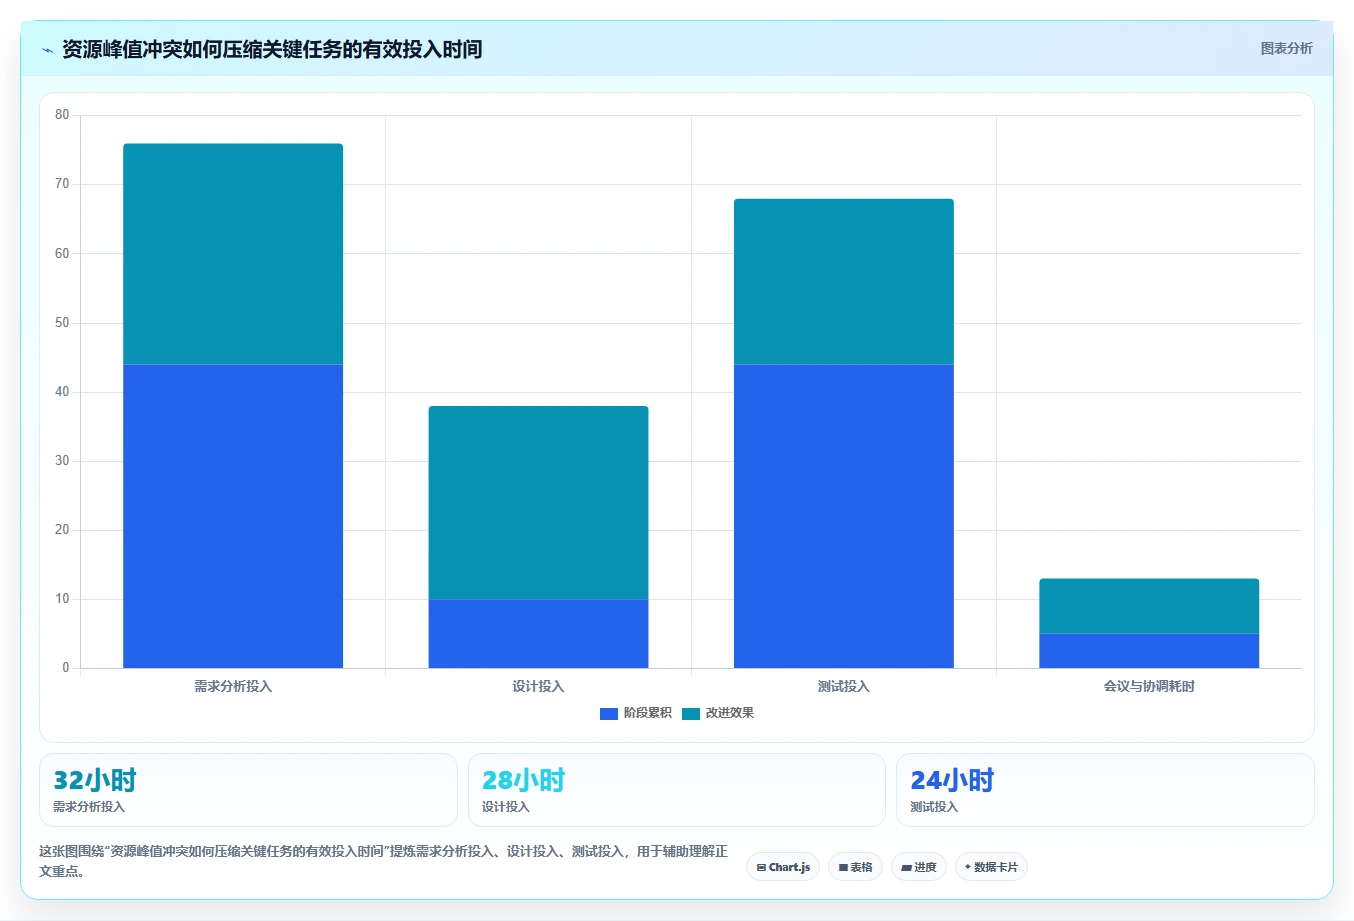Screen dimensions: 1354x921
Task: Click the lightning icon beside the chart title
Action: [x=47, y=50]
